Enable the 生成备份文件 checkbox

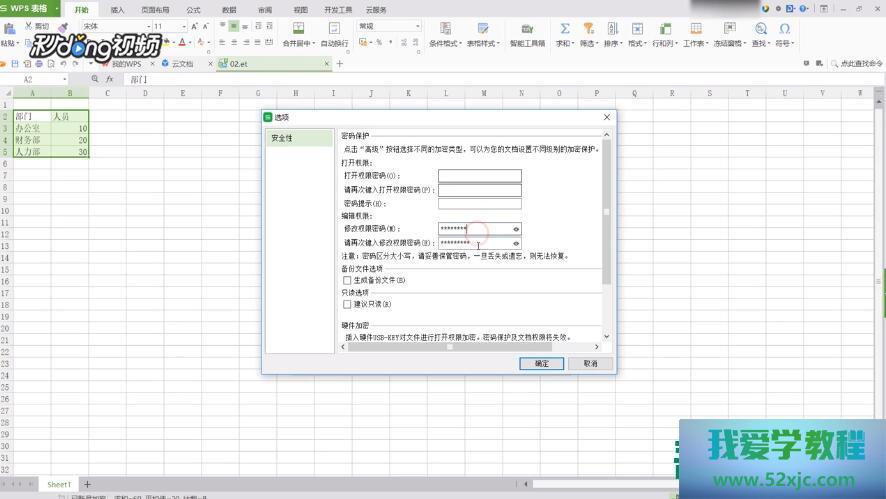pyautogui.click(x=347, y=281)
